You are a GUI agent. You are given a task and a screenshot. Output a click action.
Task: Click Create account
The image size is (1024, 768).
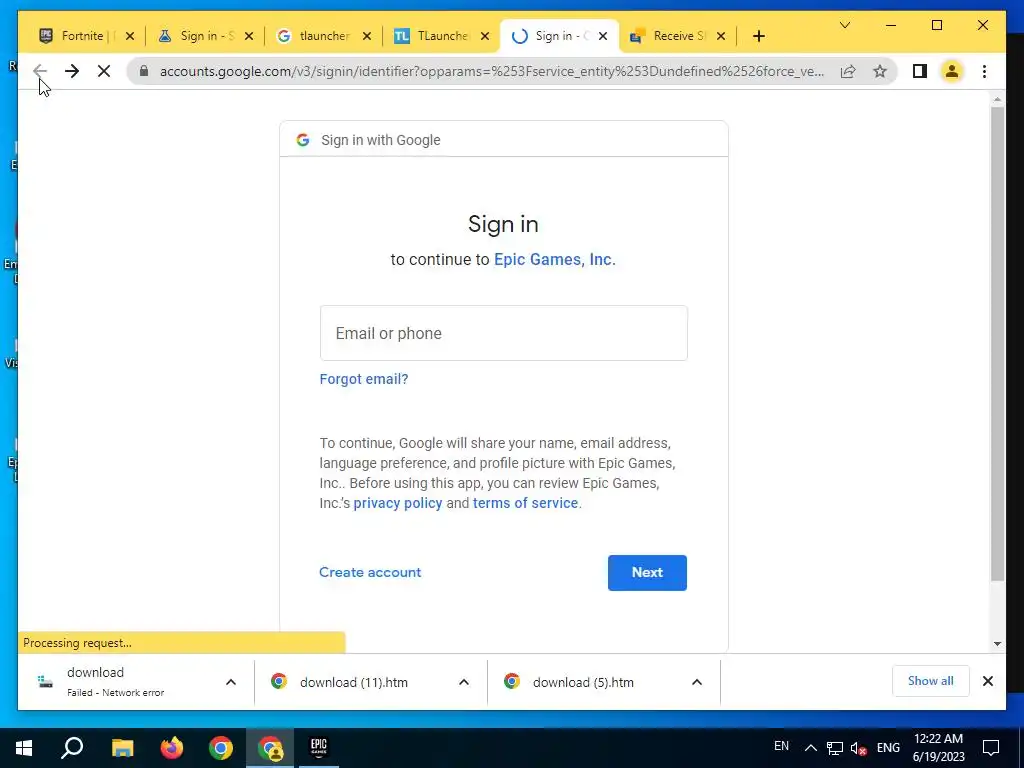[x=370, y=572]
